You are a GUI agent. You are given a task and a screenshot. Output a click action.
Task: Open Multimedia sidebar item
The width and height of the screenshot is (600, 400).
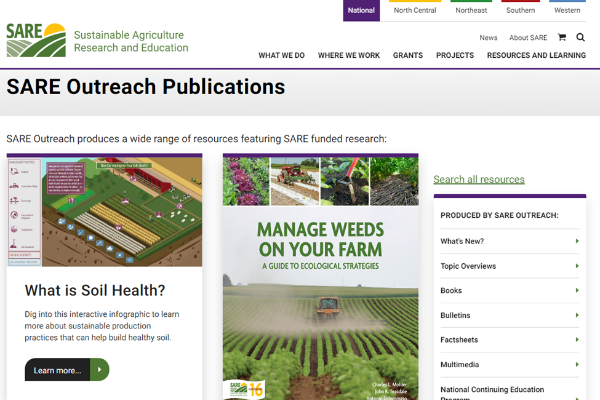(509, 365)
